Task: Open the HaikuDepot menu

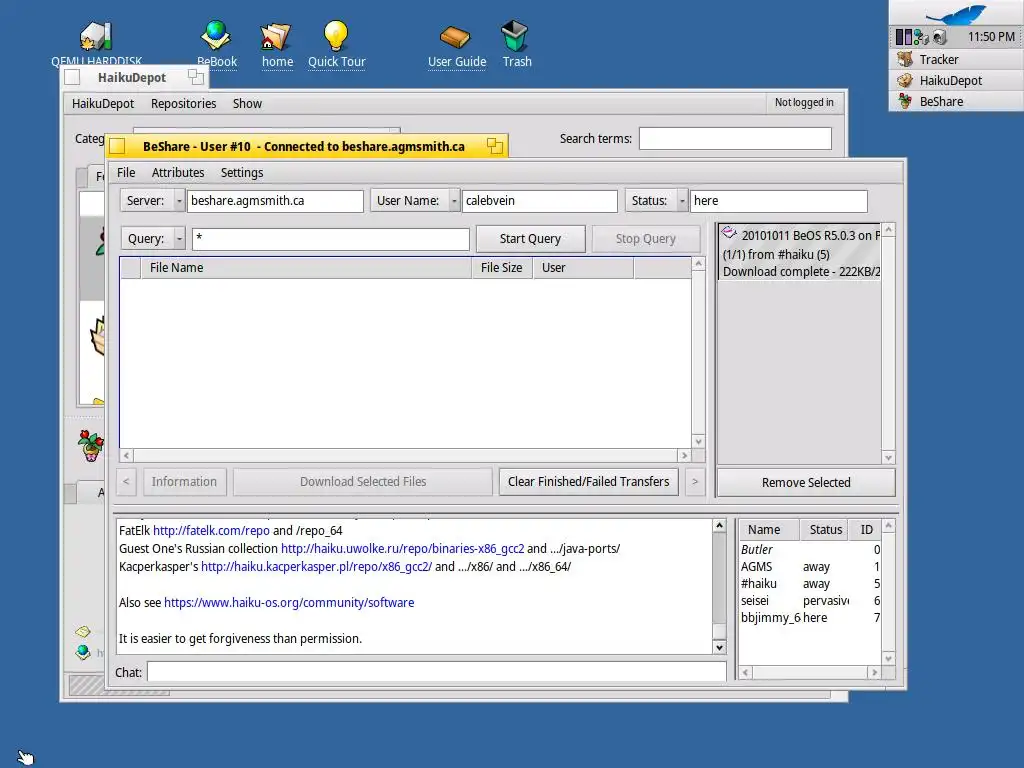Action: (103, 103)
